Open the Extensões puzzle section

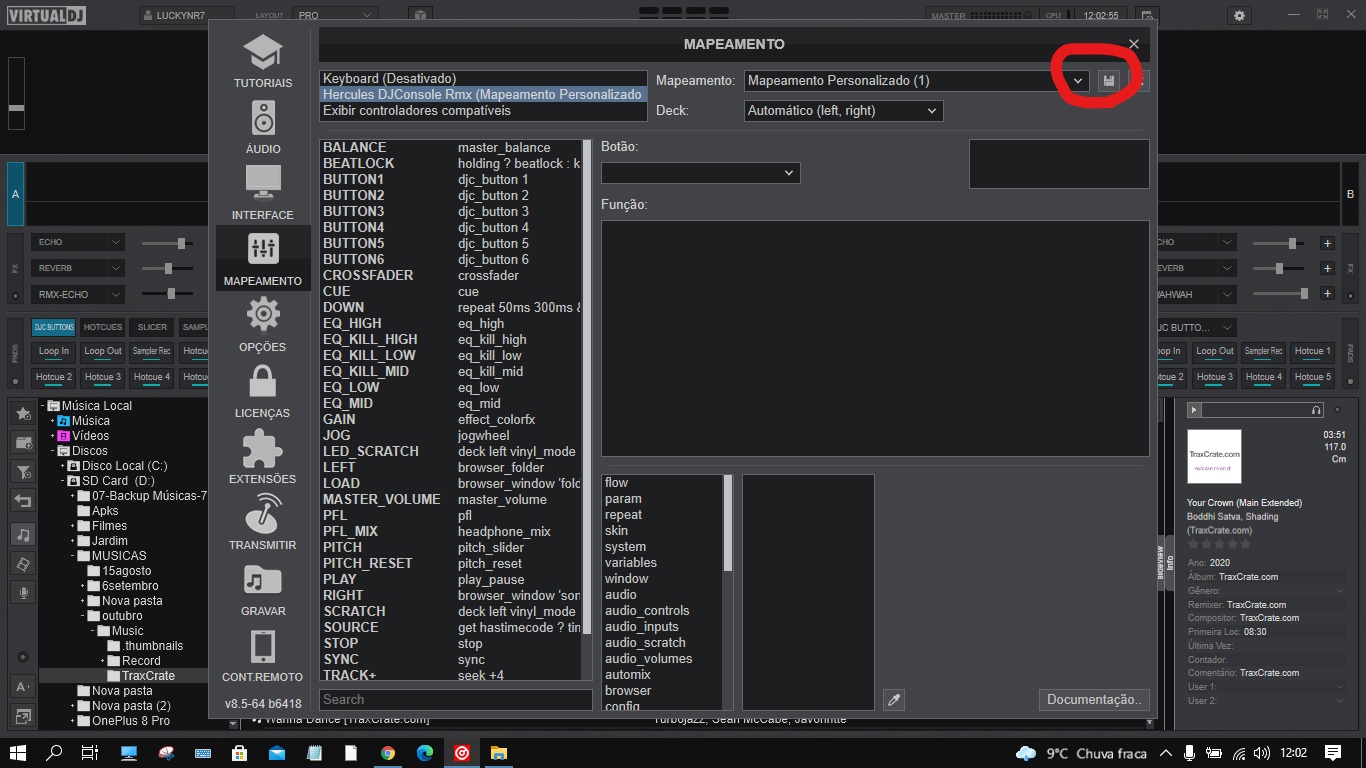tap(263, 457)
